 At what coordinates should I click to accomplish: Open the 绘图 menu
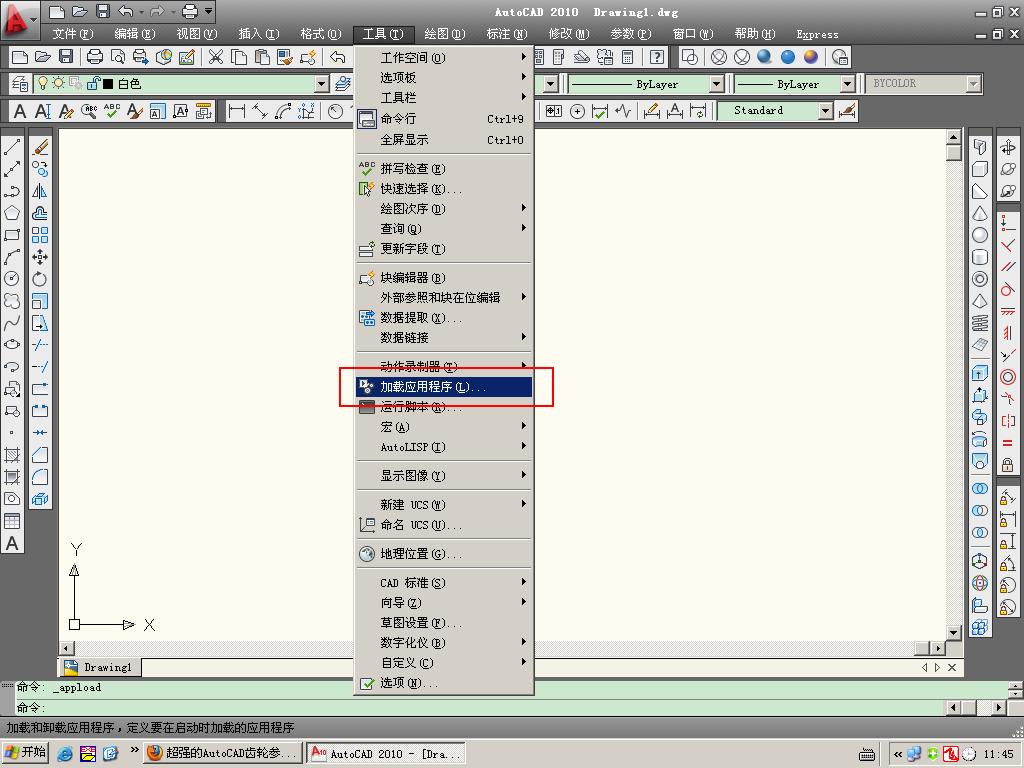click(445, 34)
